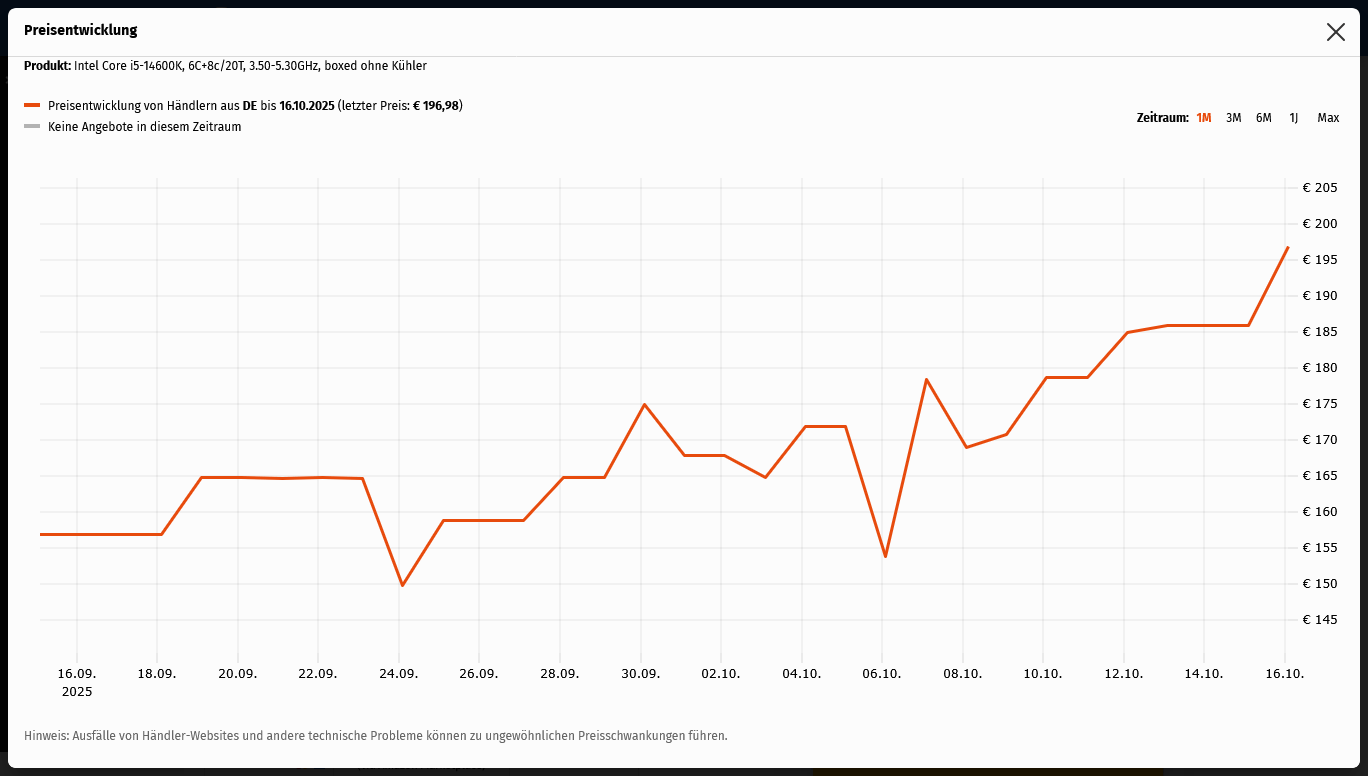Close the Preisentwicklung dialog
Viewport: 1368px width, 776px height.
(1335, 32)
